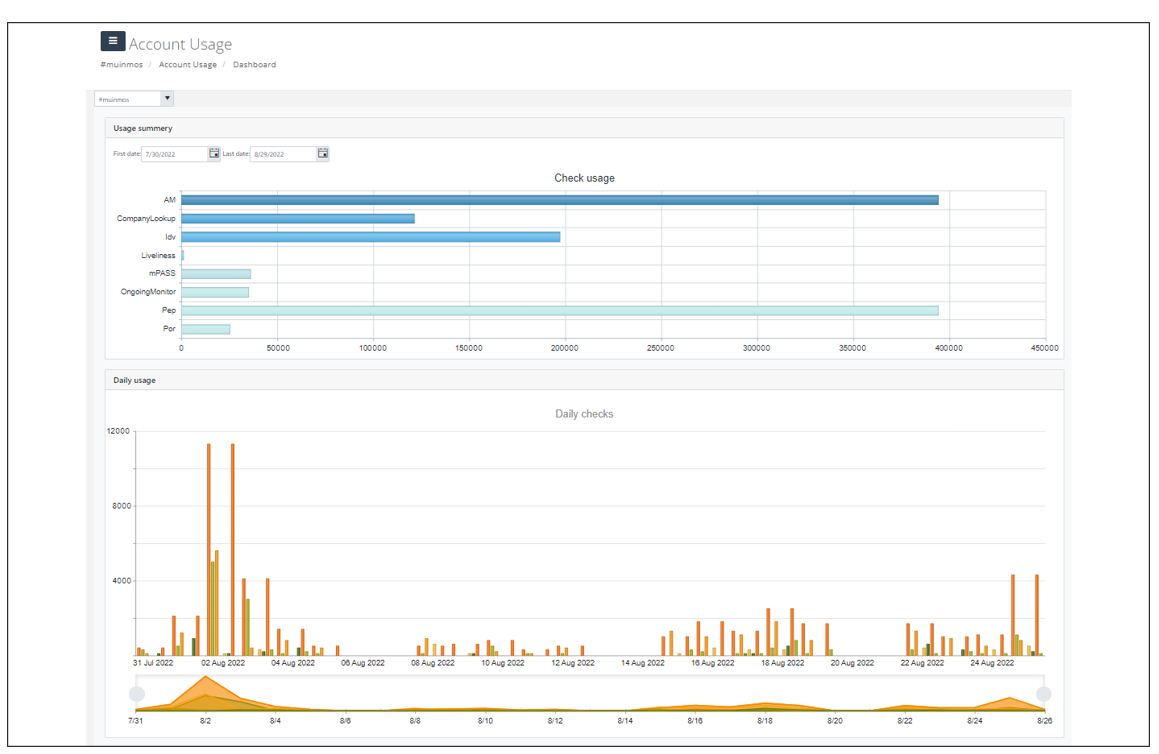Click the AM bar in Check usage chart
The height and width of the screenshot is (754, 1159).
tap(559, 200)
